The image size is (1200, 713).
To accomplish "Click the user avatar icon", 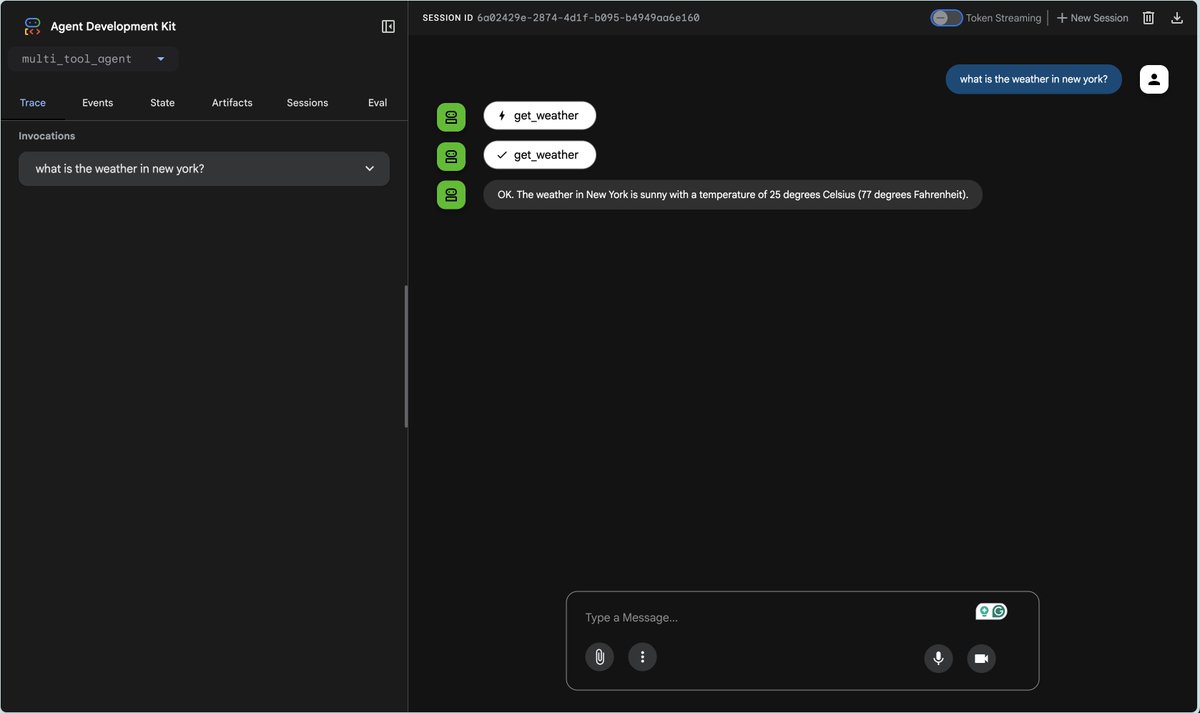I will click(x=1154, y=79).
